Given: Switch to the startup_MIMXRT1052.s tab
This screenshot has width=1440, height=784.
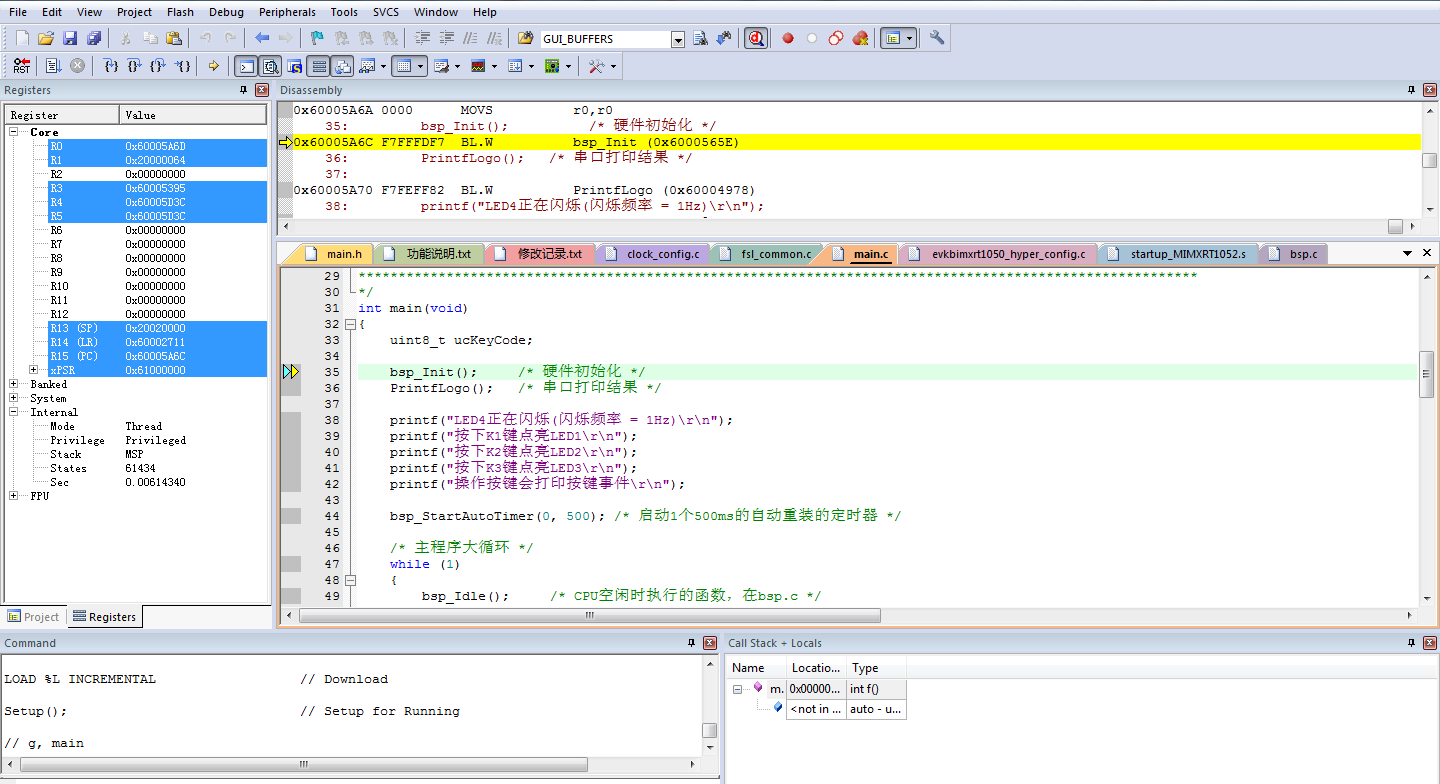Looking at the screenshot, I should [x=1179, y=254].
